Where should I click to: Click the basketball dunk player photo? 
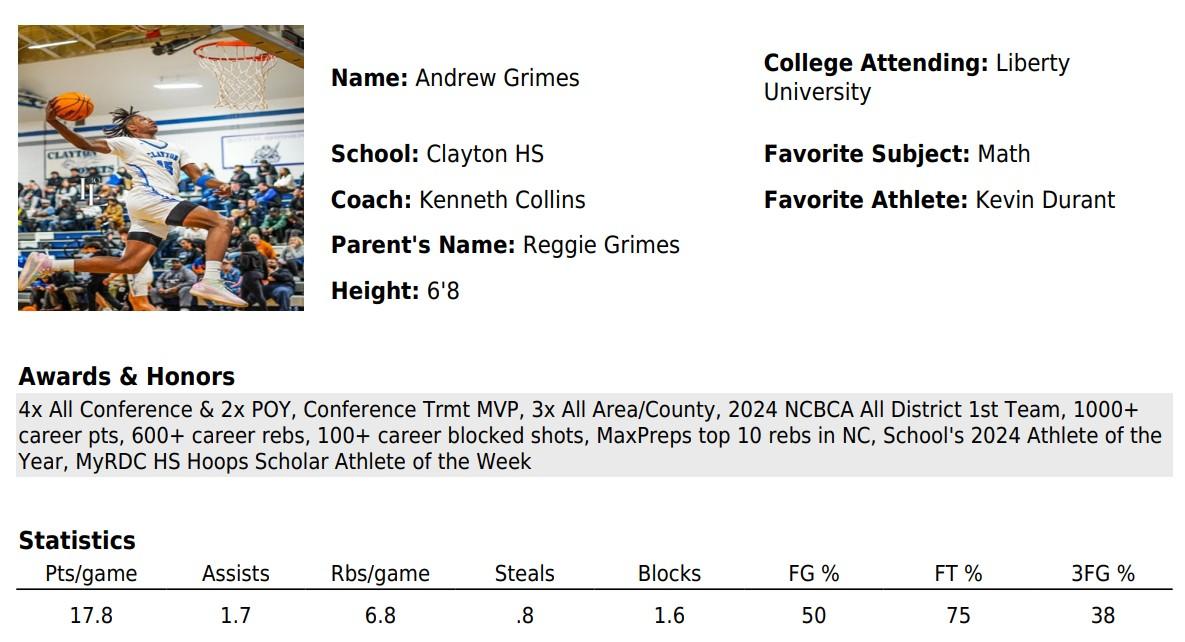(x=160, y=168)
